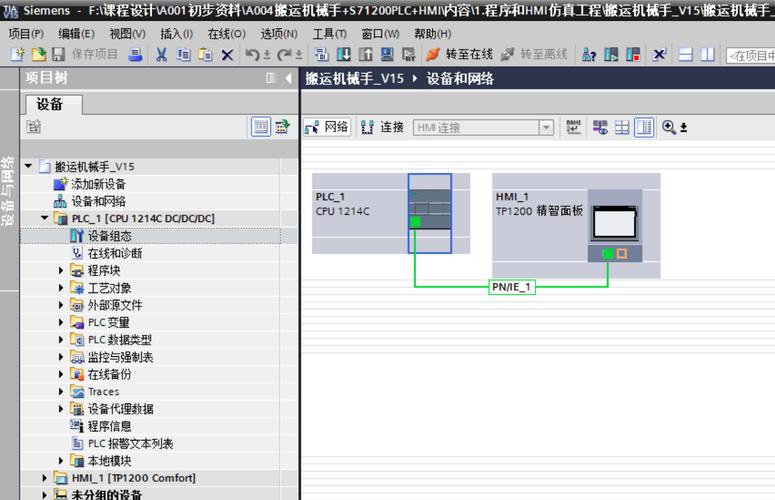Collapse the 搬运机械手_V15 project node

pos(29,167)
